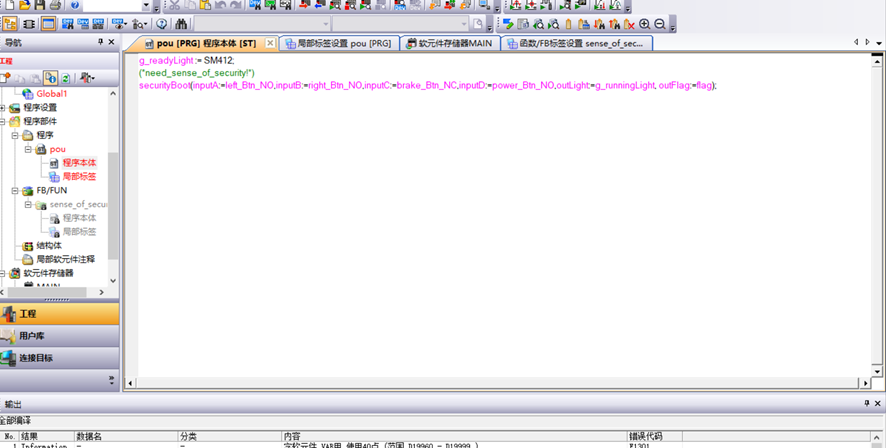886x448 pixels.
Task: Collapse the pou program node
Action: (x=29, y=149)
